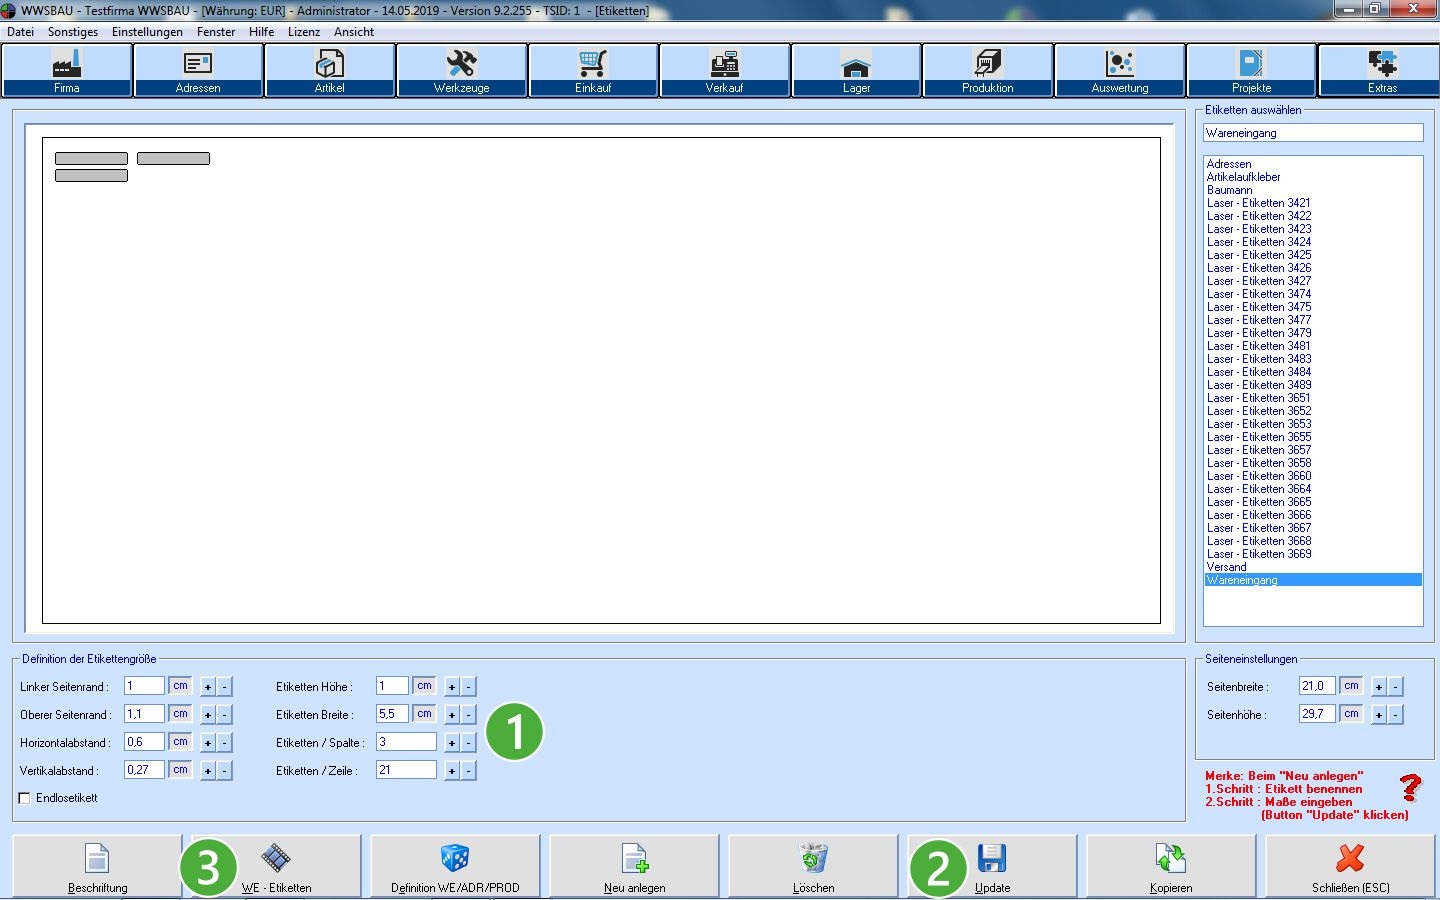This screenshot has width=1440, height=900.
Task: Save changes with the Update button
Action: click(x=992, y=866)
